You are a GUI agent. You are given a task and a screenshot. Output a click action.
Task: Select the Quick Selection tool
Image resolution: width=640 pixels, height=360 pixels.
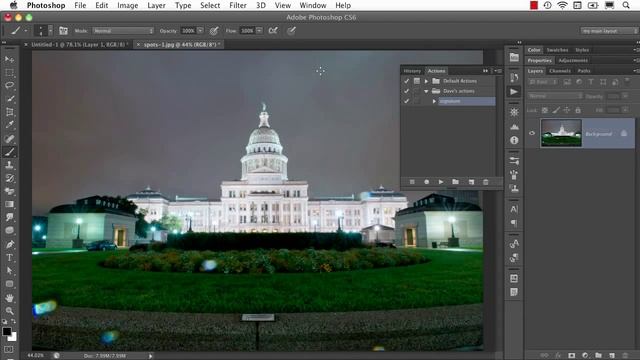[9, 99]
